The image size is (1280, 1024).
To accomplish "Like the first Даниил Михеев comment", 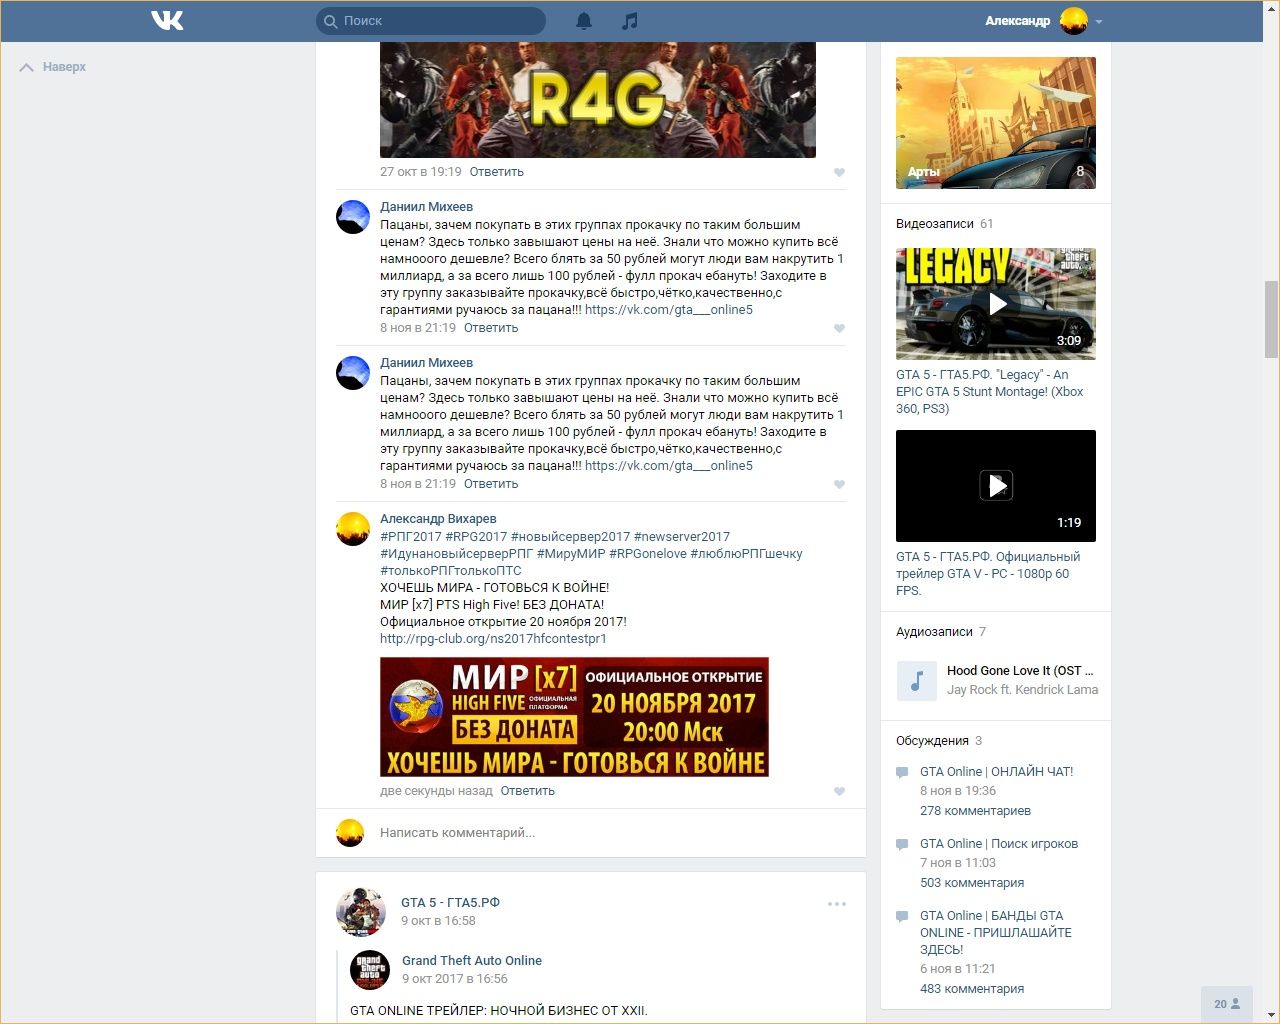I will [839, 328].
